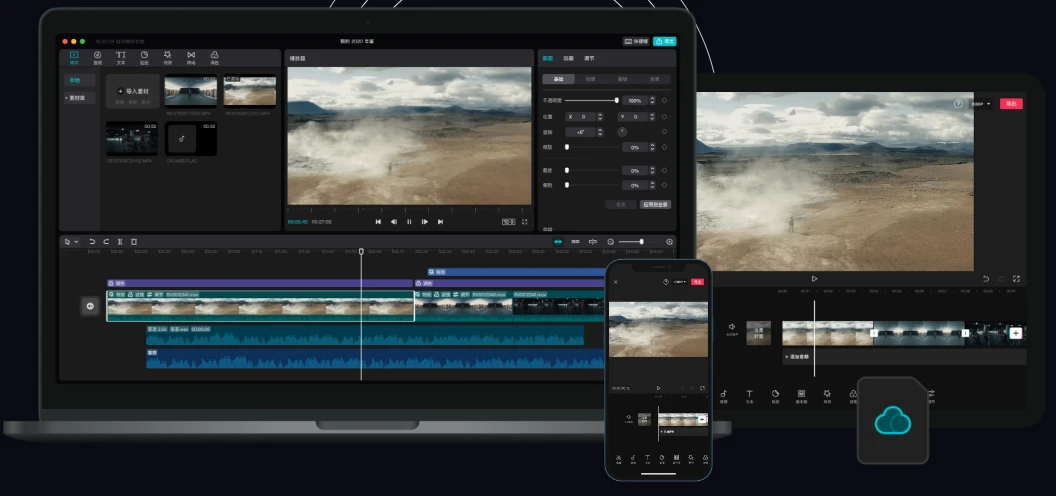Select the desert landscape clip thumbnail in media bin
The width and height of the screenshot is (1056, 496).
250,91
